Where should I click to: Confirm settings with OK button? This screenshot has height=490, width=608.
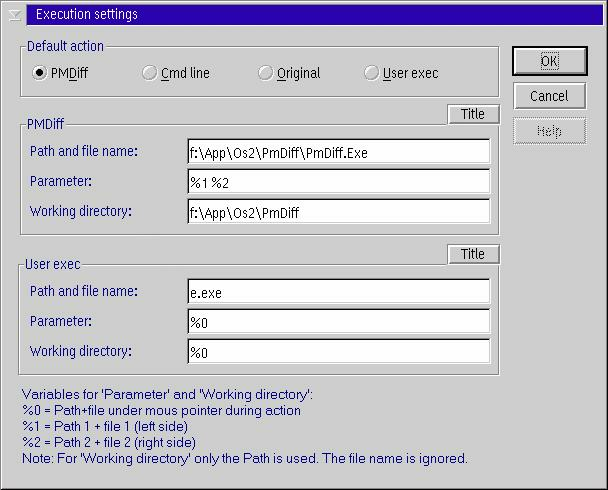tap(549, 61)
